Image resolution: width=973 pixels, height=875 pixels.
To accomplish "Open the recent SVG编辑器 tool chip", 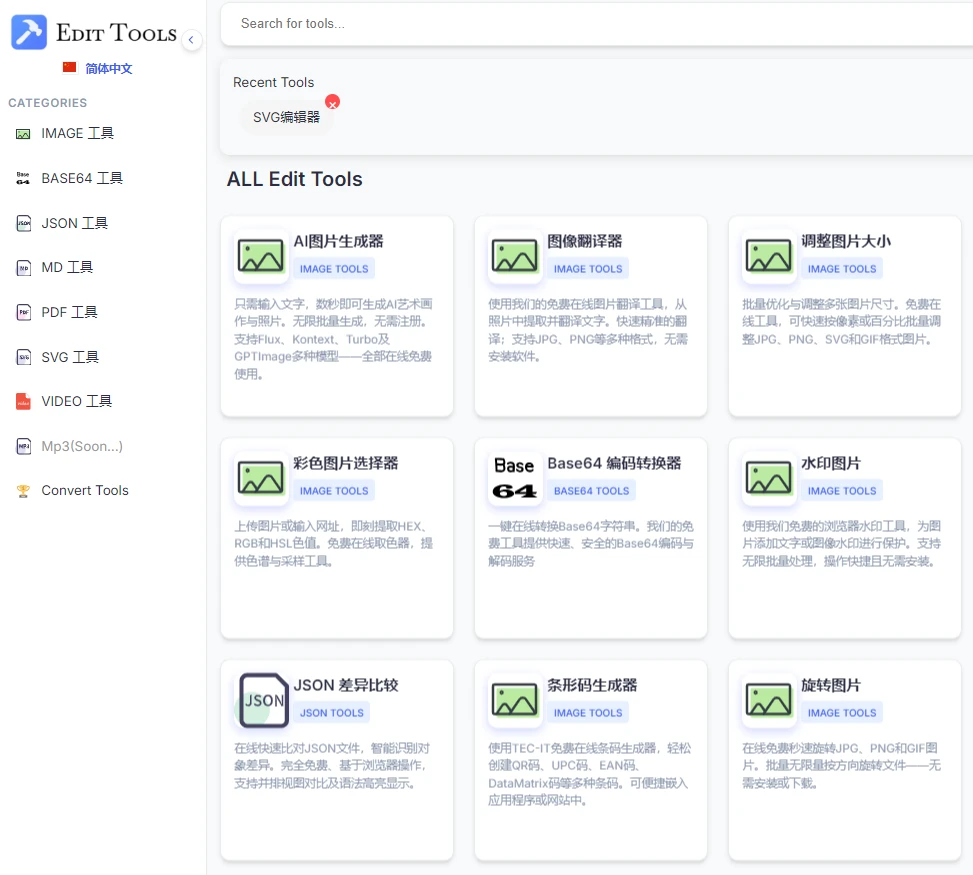I will (286, 117).
